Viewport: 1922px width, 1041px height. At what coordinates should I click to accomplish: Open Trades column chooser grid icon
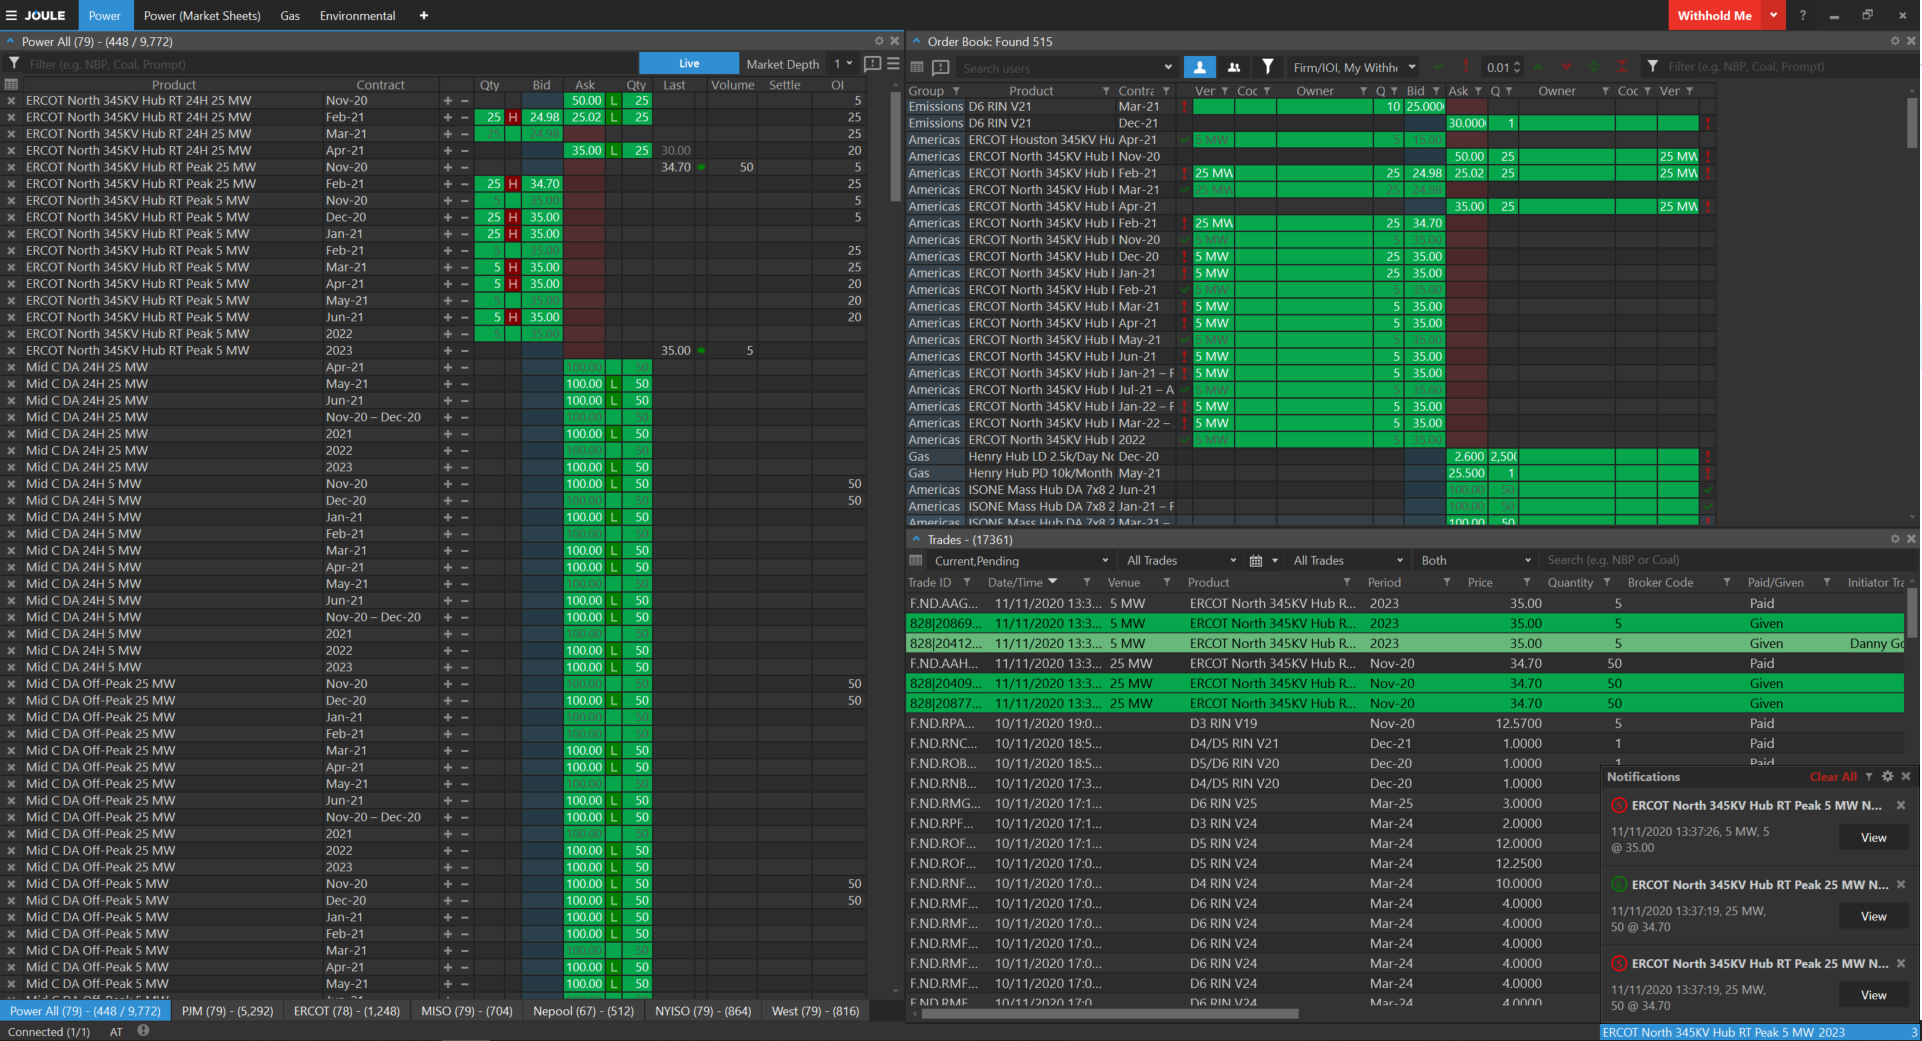[915, 561]
